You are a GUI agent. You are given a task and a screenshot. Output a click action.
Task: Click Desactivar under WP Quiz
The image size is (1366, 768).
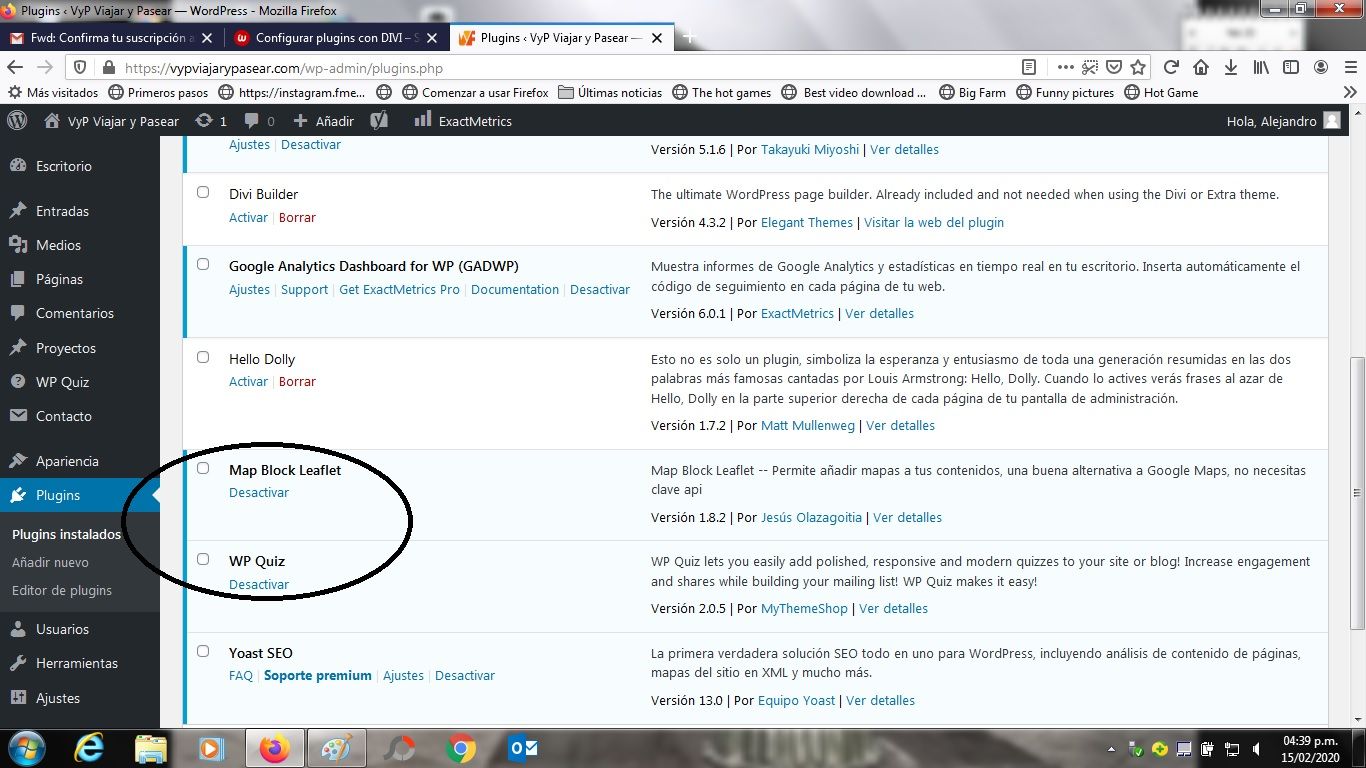click(x=259, y=584)
